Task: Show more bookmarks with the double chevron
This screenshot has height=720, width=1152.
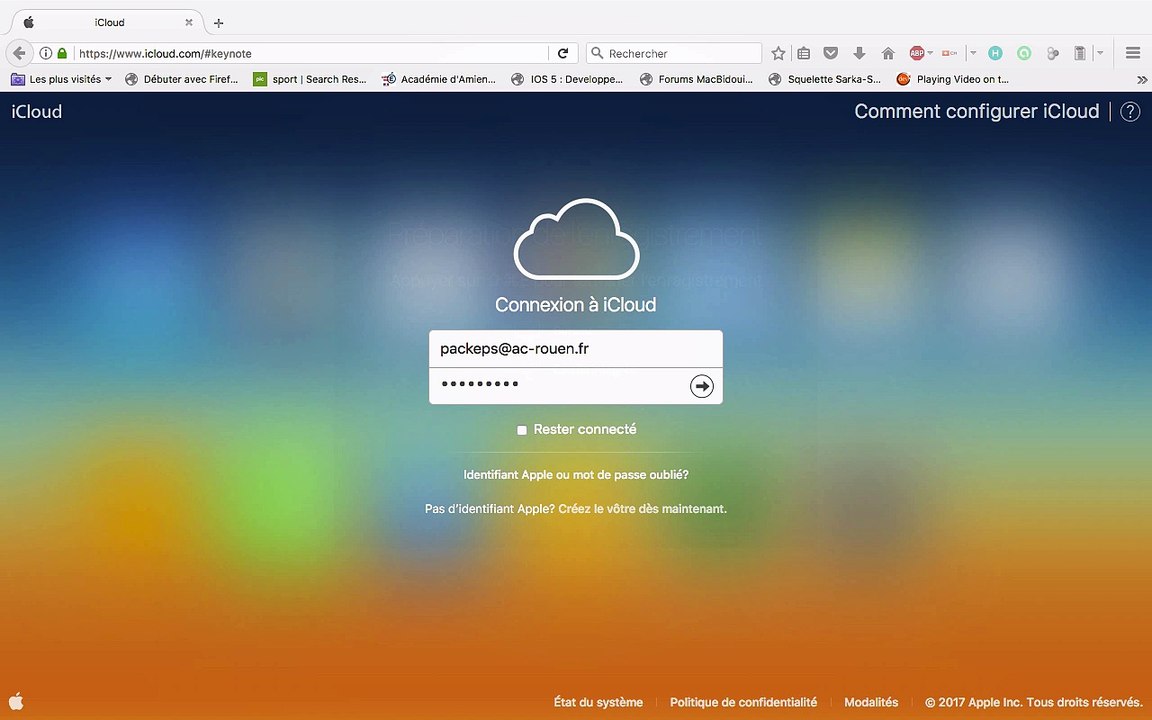Action: tap(1142, 79)
